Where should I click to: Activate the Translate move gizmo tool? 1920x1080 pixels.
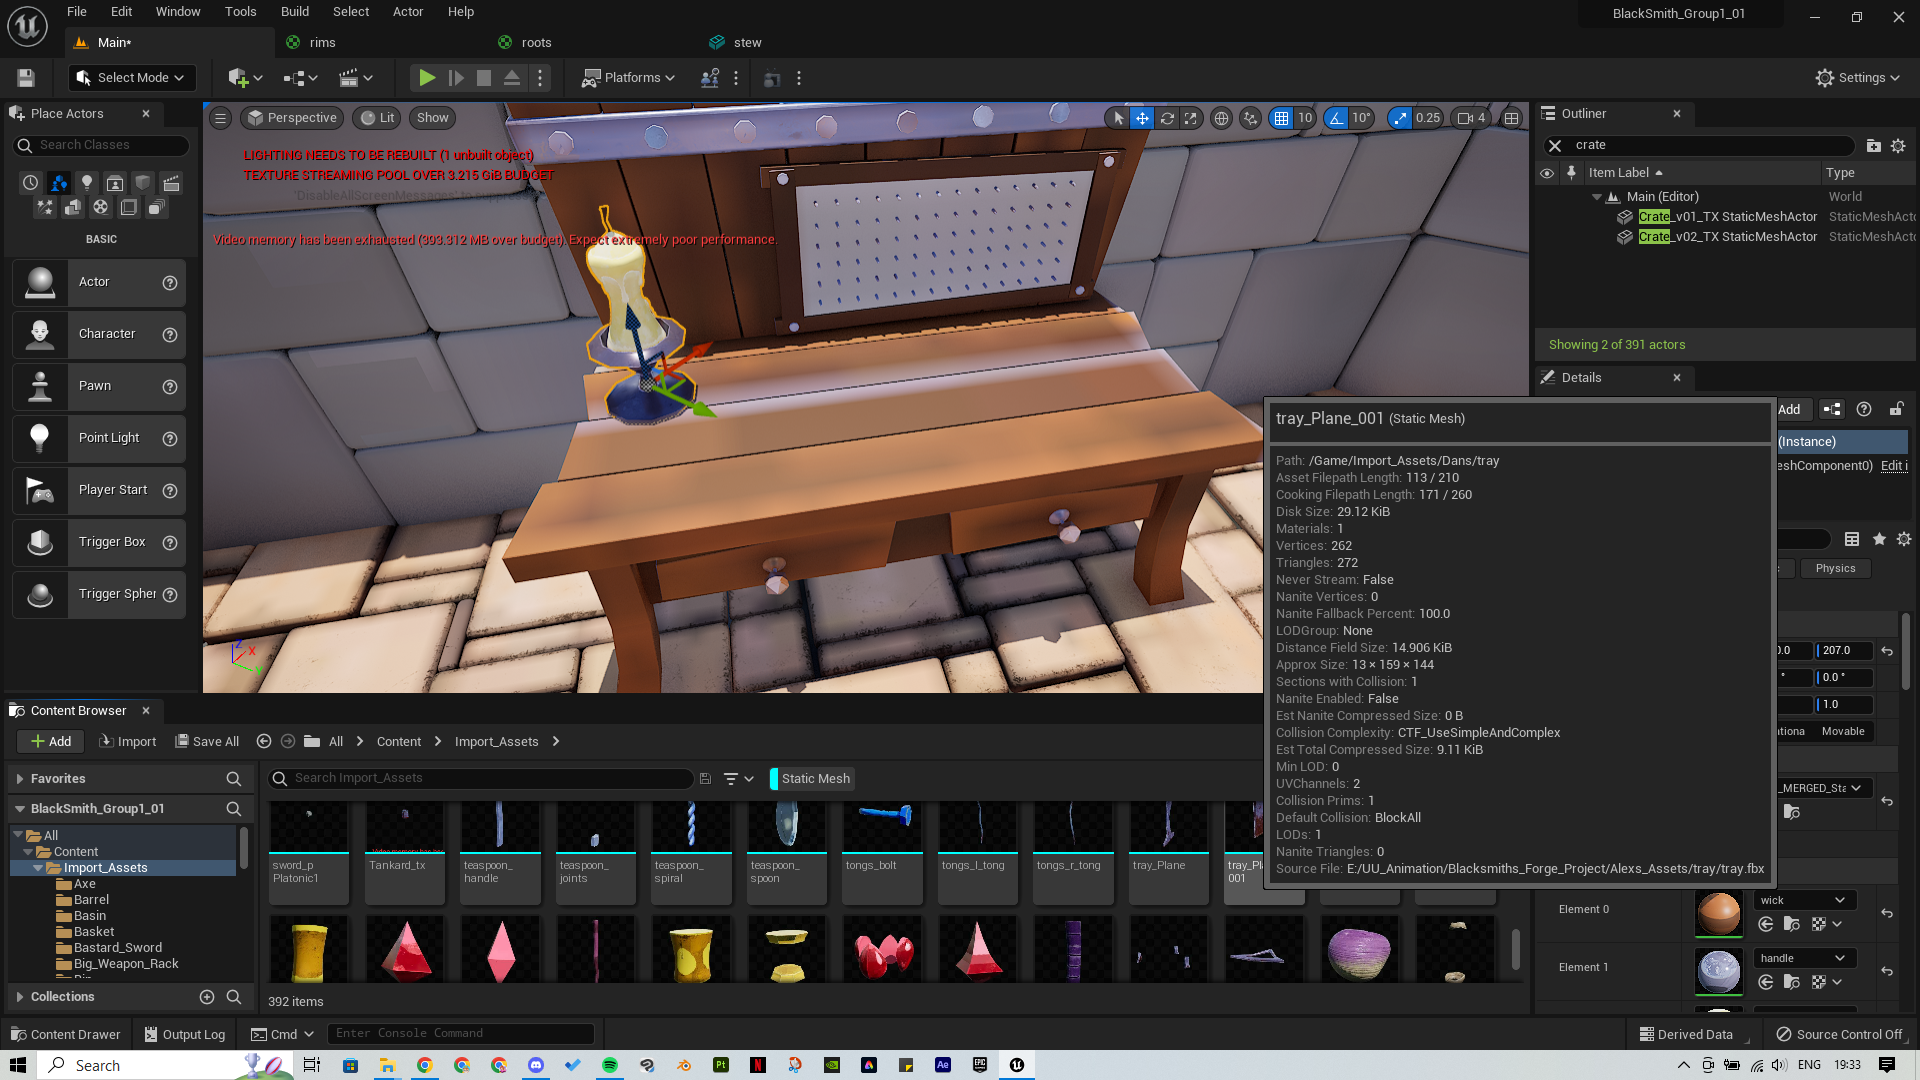[x=1142, y=118]
